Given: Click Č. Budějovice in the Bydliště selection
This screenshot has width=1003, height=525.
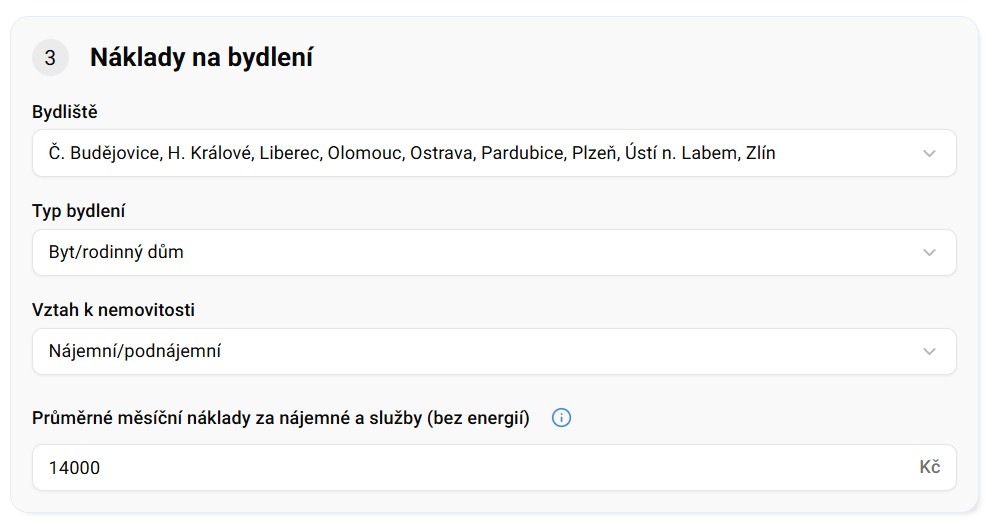Looking at the screenshot, I should [x=104, y=154].
